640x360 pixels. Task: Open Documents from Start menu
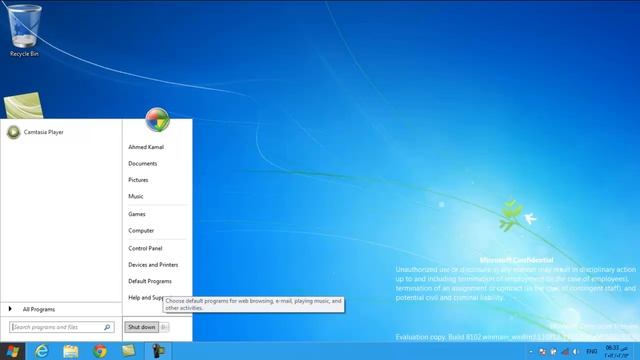(142, 164)
